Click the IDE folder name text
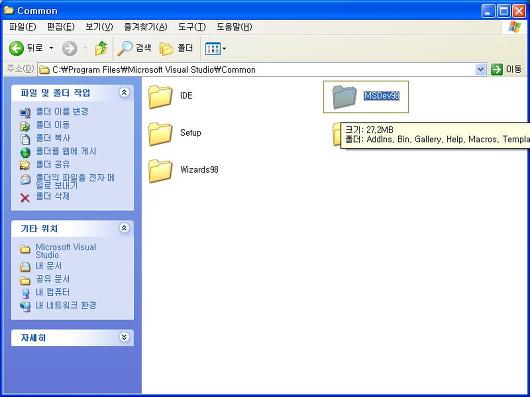The width and height of the screenshot is (530, 397). [186, 96]
